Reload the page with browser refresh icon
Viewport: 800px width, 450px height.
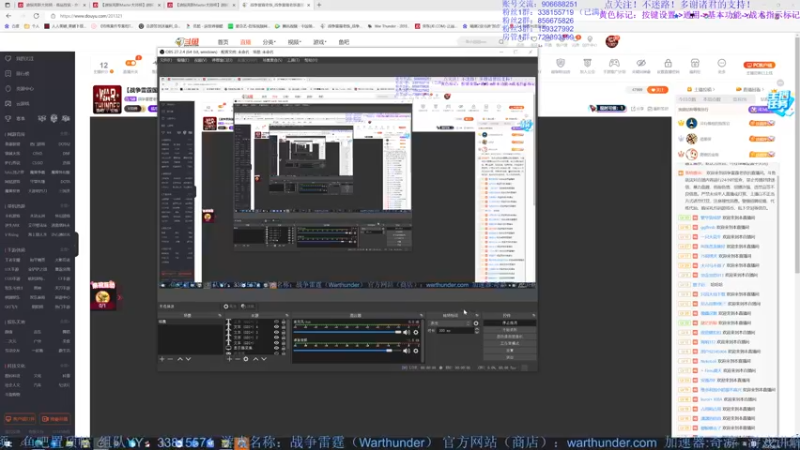point(36,16)
